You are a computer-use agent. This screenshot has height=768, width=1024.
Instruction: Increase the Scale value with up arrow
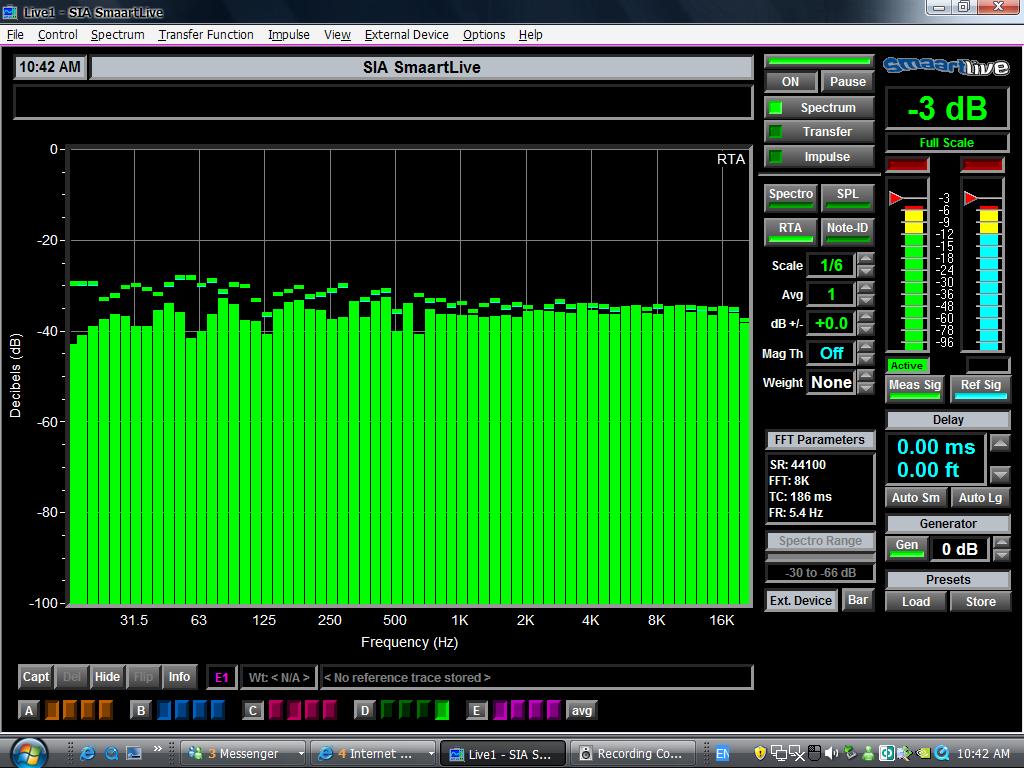coord(865,258)
